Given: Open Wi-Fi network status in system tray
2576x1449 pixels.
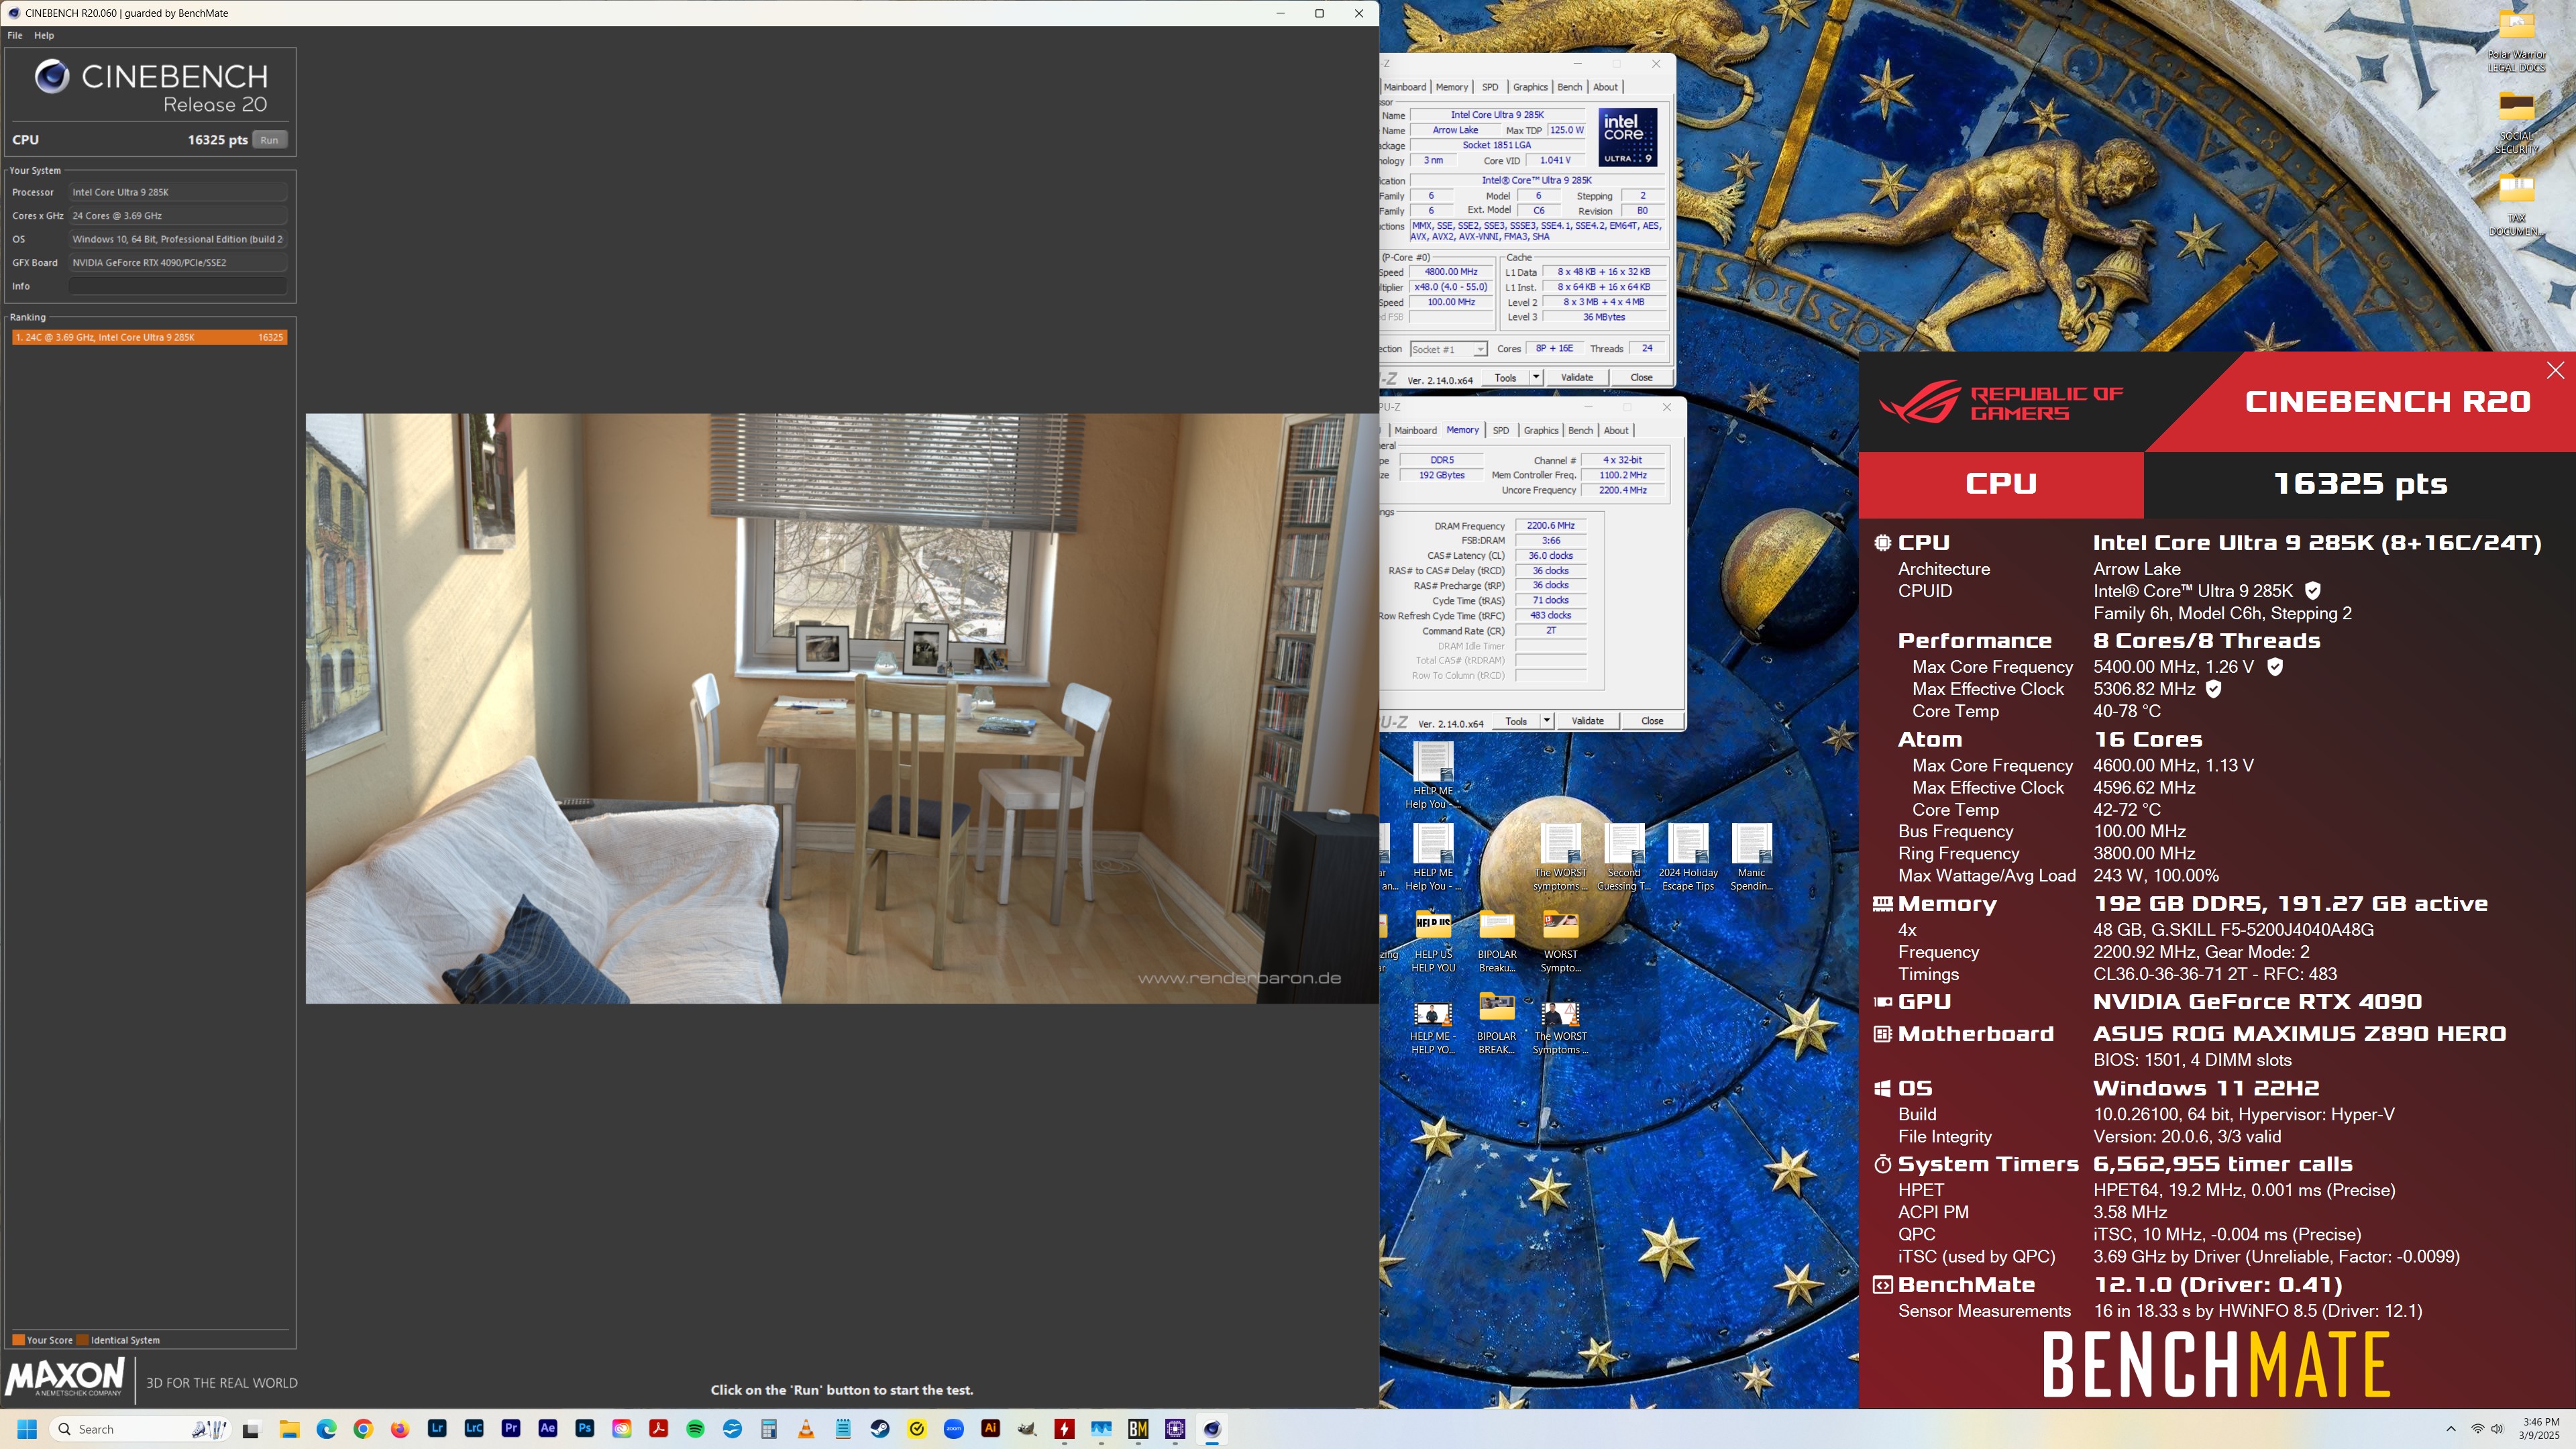Looking at the screenshot, I should [x=2477, y=1429].
